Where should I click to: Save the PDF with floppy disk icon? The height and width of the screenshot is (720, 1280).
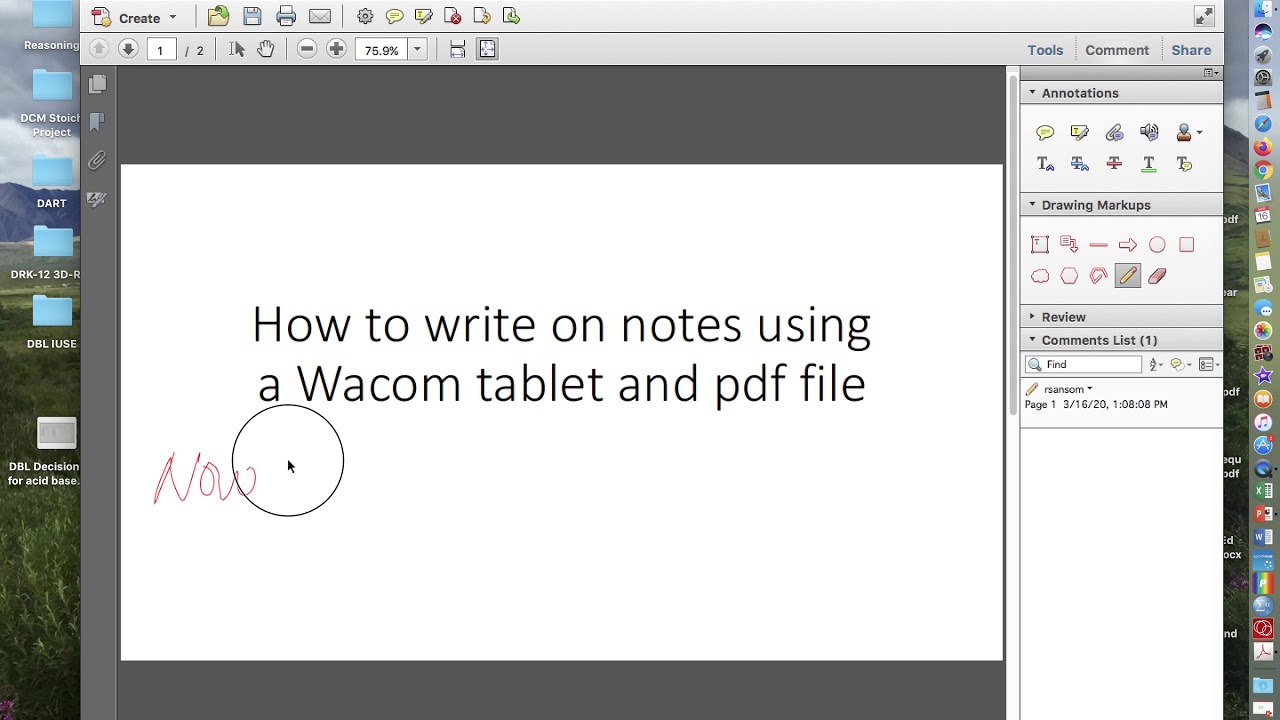pos(252,16)
